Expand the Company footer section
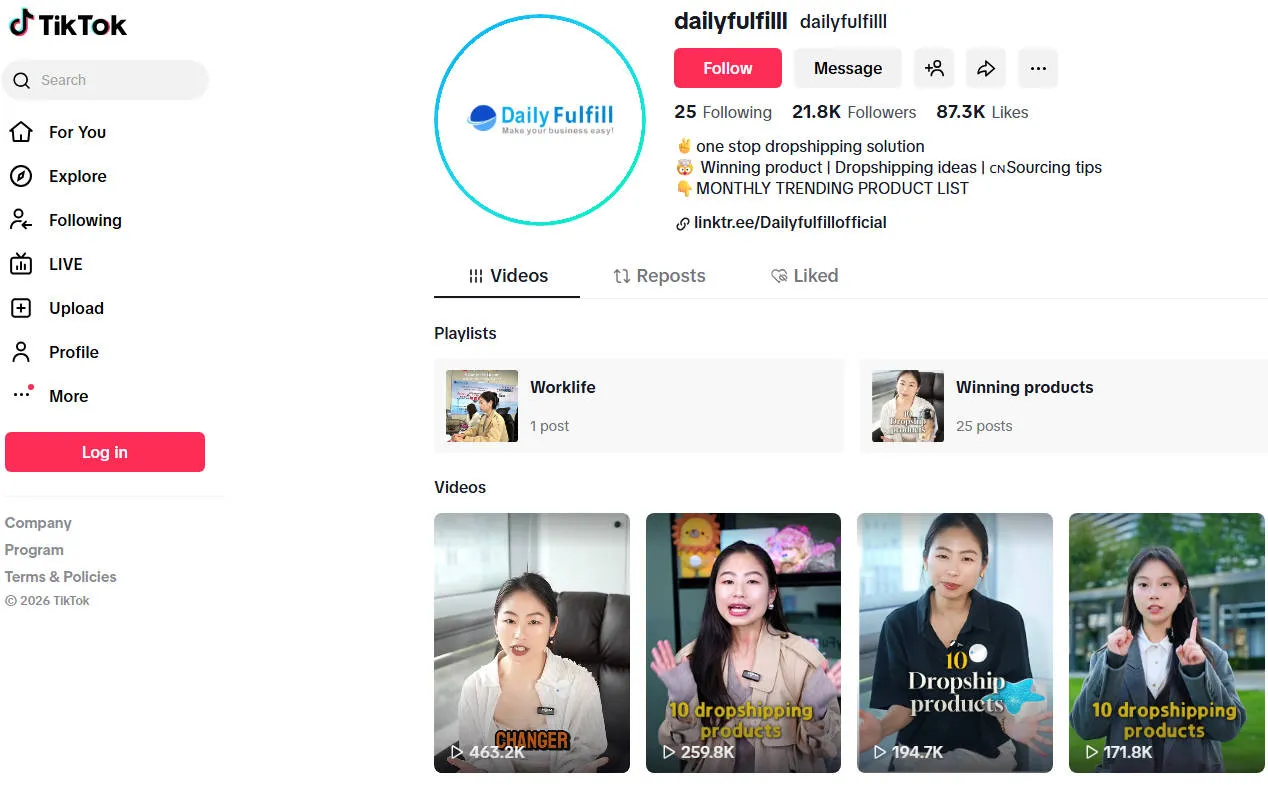 (x=38, y=523)
